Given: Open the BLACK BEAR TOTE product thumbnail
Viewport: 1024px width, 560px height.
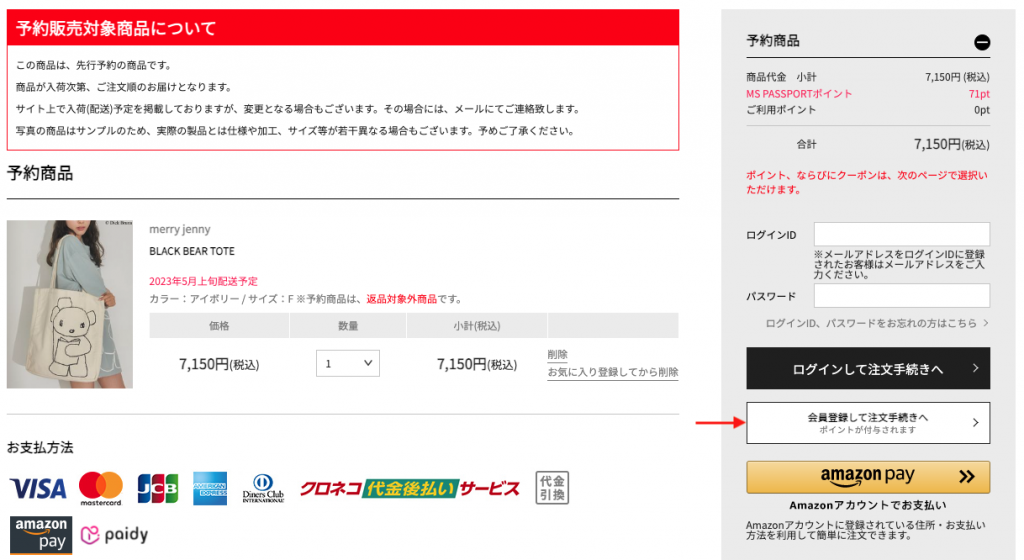Looking at the screenshot, I should point(70,304).
